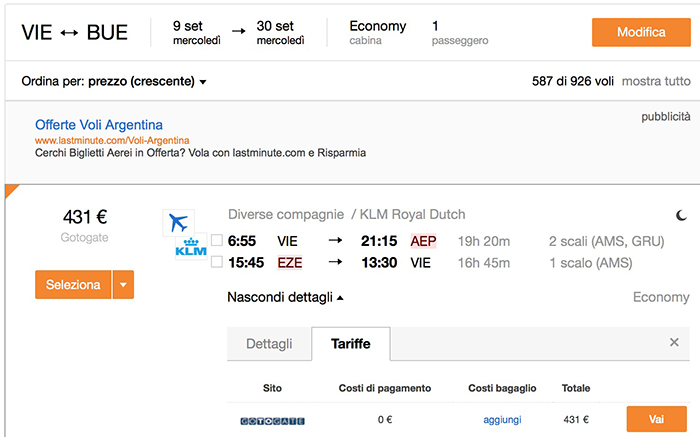This screenshot has width=700, height=437.
Task: Click the overnight flight moon icon
Action: 681,216
